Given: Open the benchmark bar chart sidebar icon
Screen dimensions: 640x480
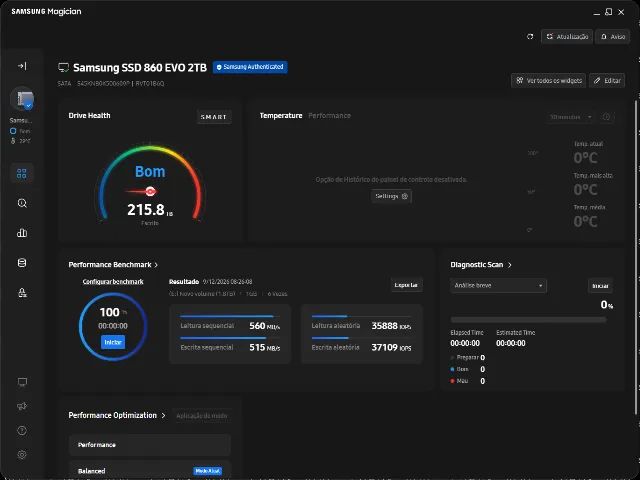Looking at the screenshot, I should (22, 233).
